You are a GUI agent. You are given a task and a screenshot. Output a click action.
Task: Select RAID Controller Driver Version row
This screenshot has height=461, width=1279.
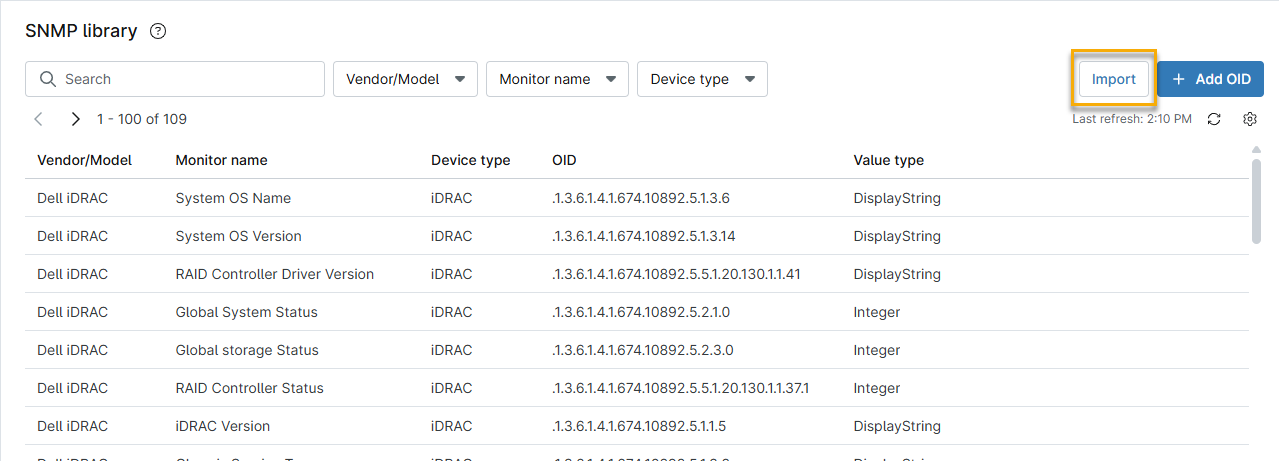click(637, 274)
